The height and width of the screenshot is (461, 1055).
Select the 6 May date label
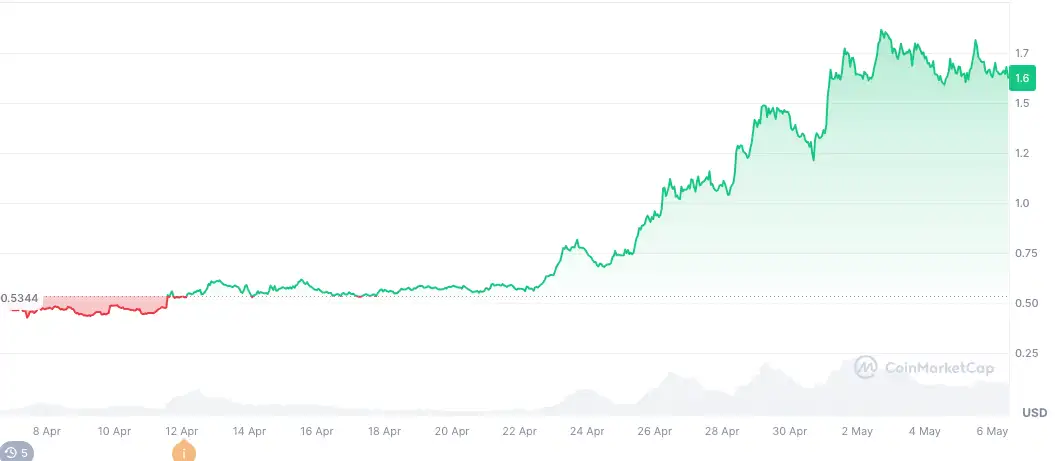pos(992,432)
